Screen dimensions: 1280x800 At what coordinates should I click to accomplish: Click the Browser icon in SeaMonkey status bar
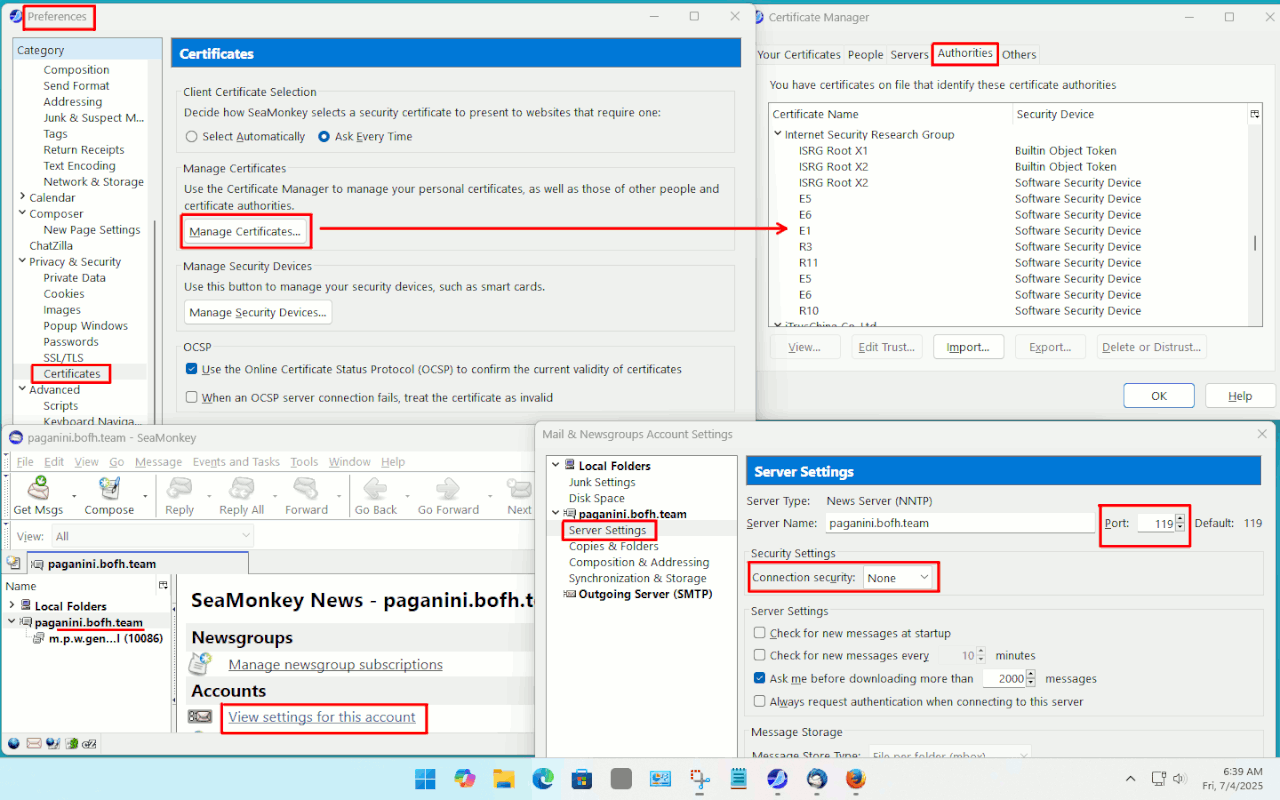(14, 743)
